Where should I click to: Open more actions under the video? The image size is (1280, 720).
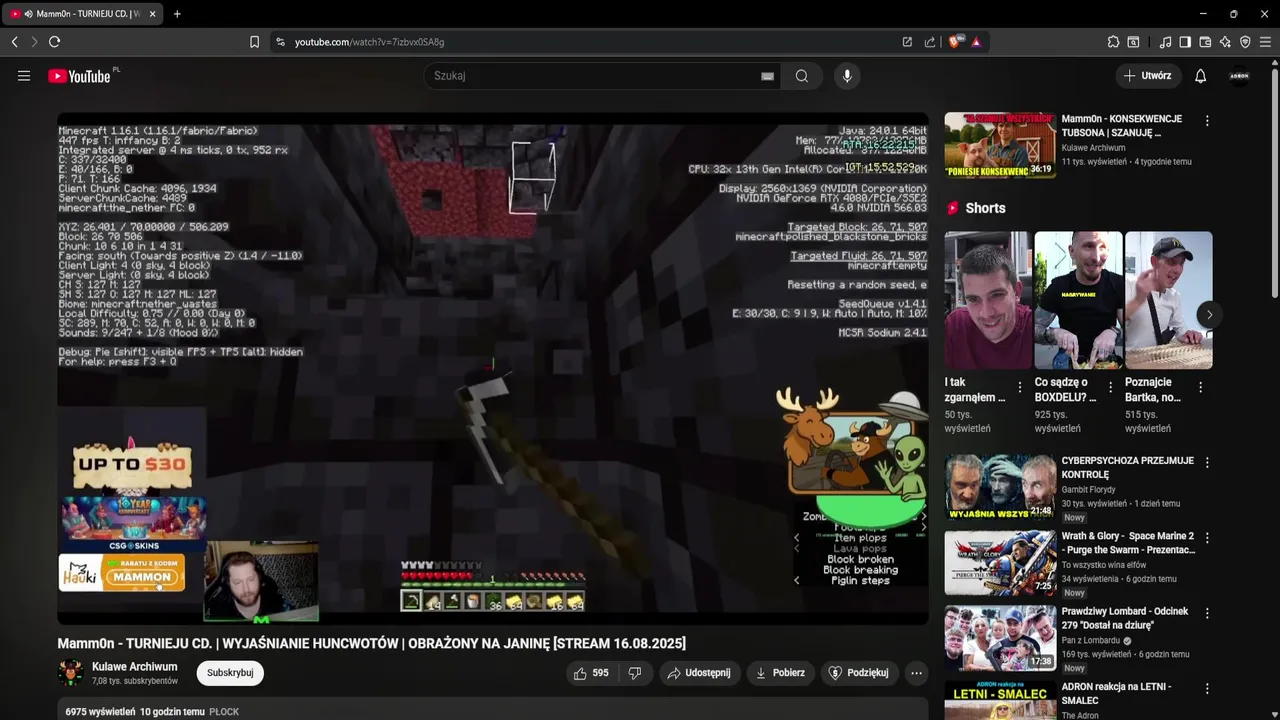click(916, 673)
